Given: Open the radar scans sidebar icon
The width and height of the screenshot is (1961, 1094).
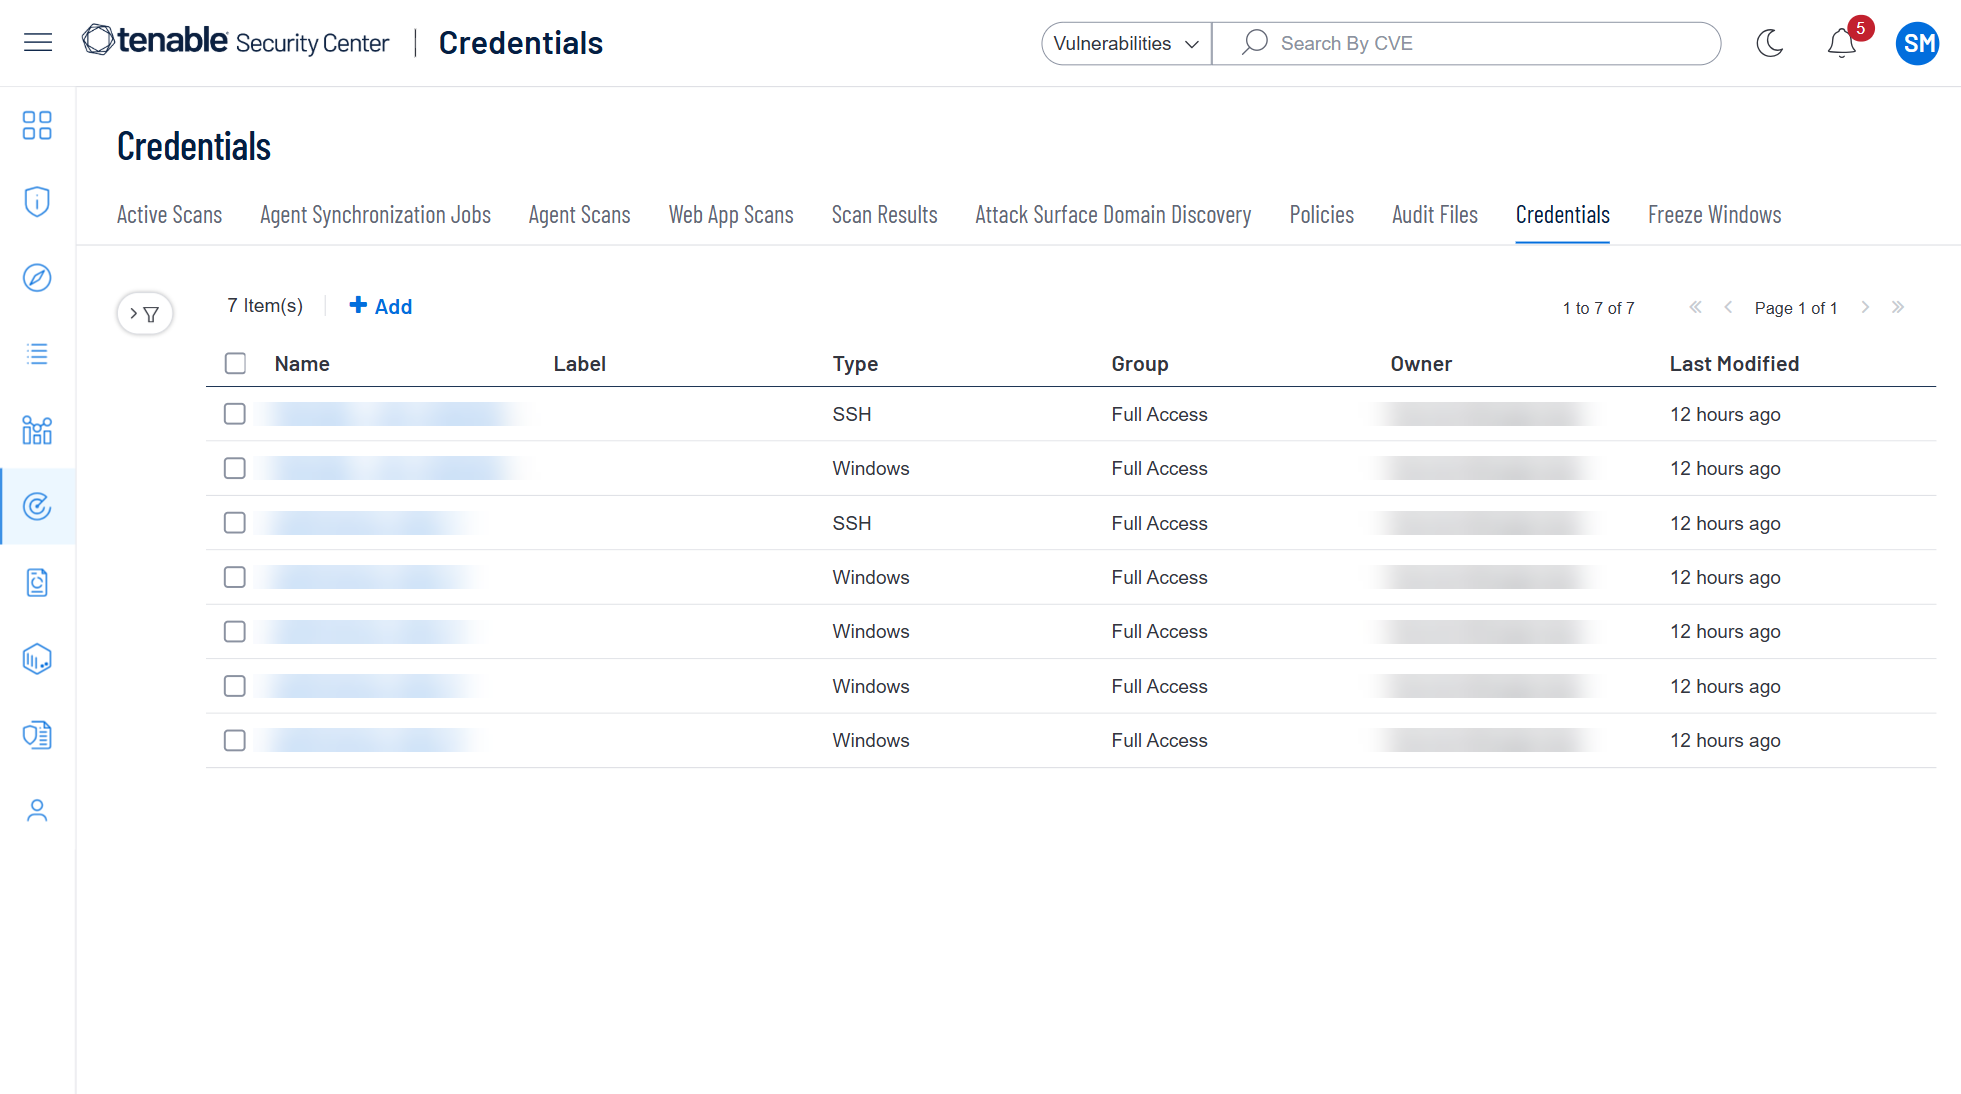Looking at the screenshot, I should [x=37, y=506].
